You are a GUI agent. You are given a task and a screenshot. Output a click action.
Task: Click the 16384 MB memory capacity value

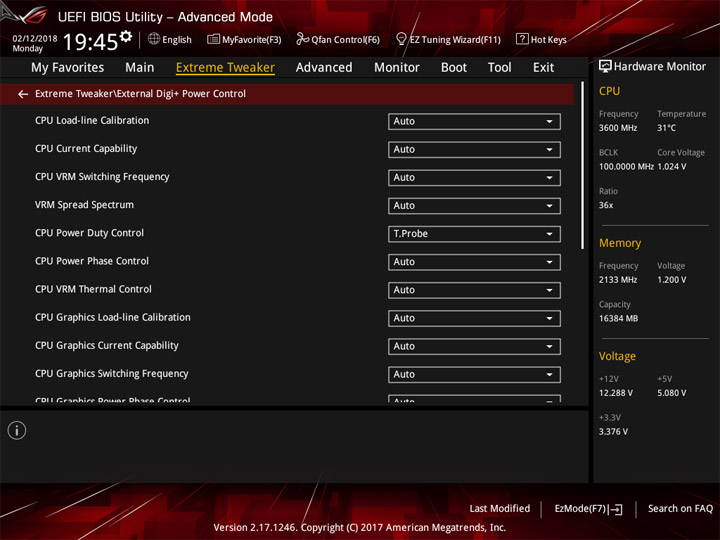point(618,318)
